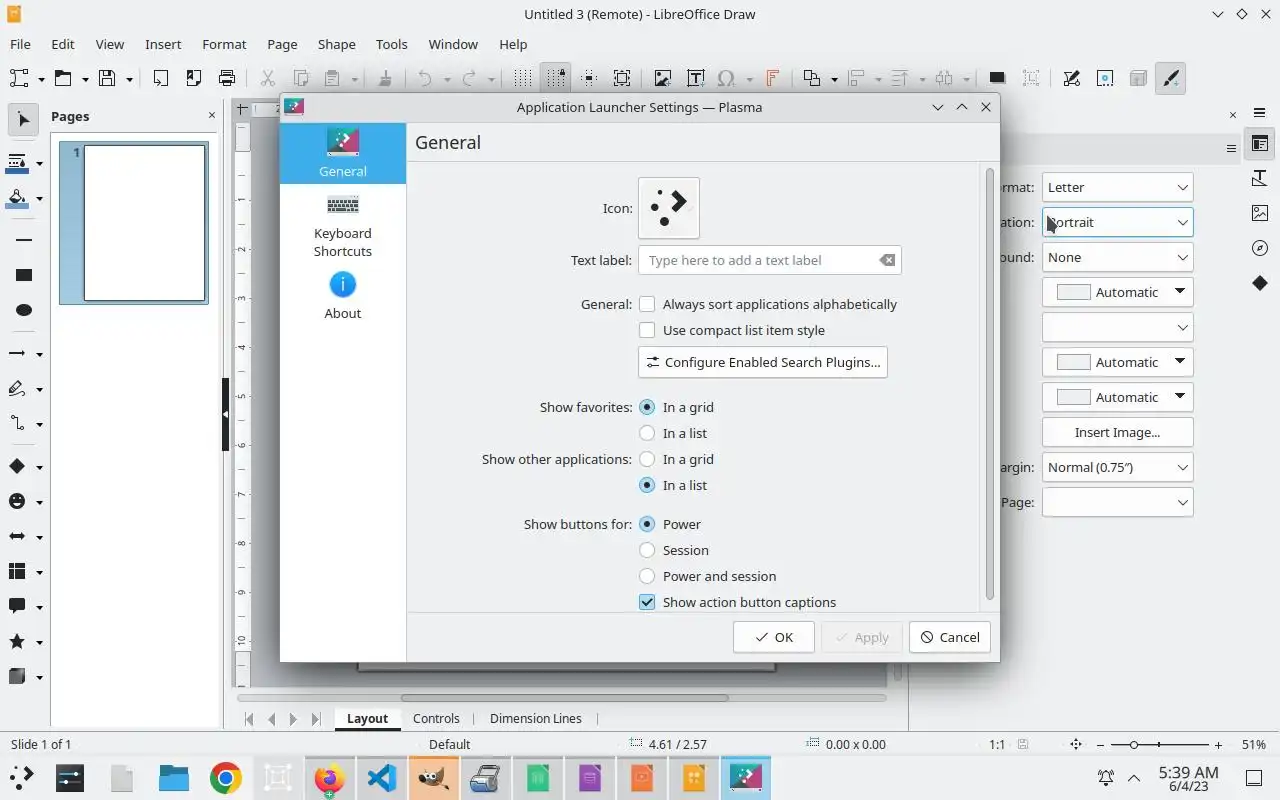1280x800 pixels.
Task: Select the Session buttons radio option
Action: 674,550
